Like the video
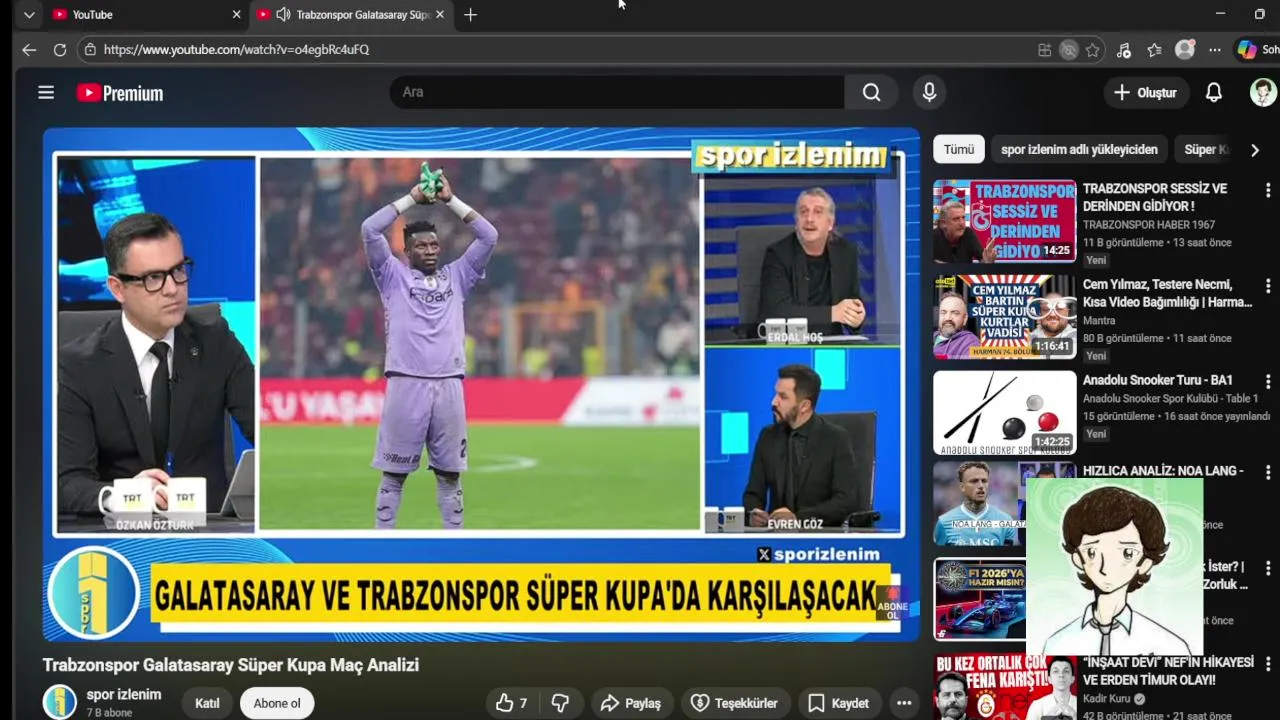 point(513,703)
